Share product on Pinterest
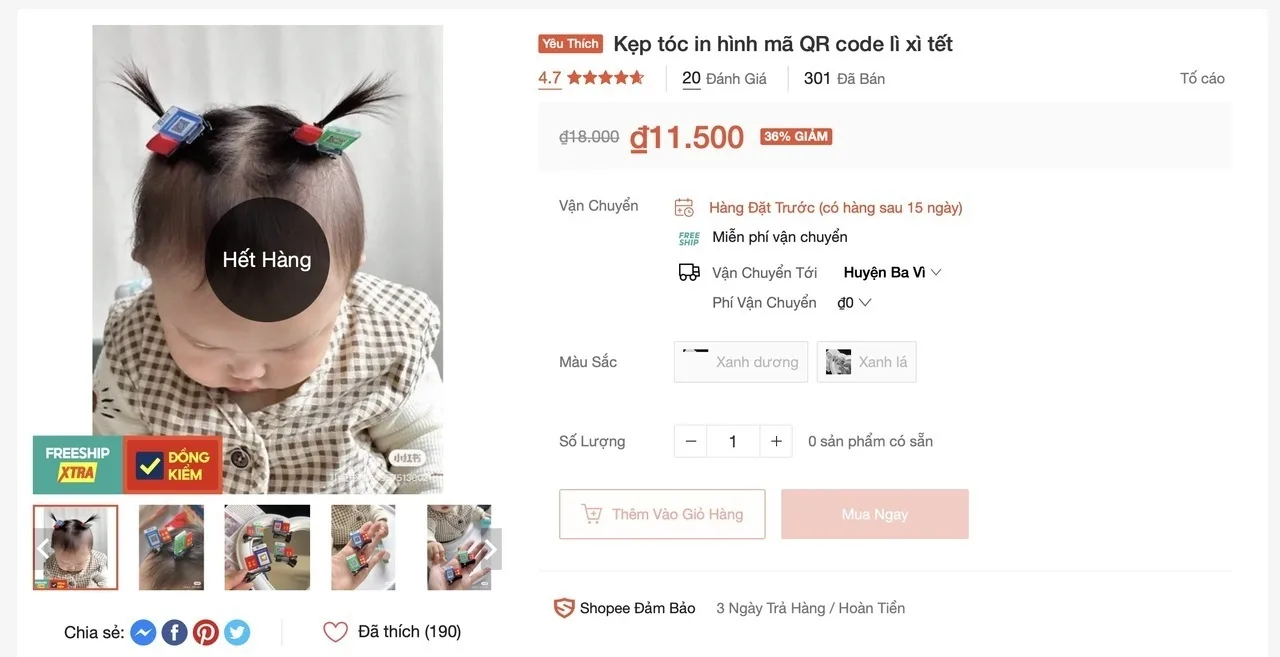This screenshot has width=1280, height=657. point(206,632)
